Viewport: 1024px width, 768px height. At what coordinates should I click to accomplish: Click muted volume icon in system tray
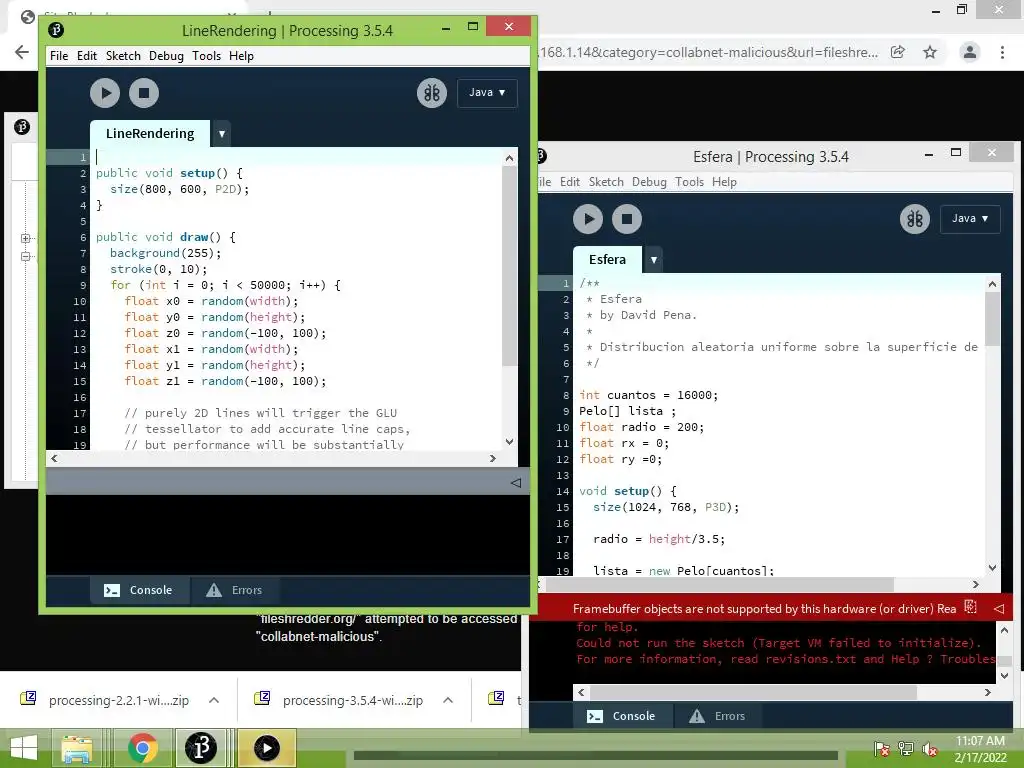tap(930, 749)
